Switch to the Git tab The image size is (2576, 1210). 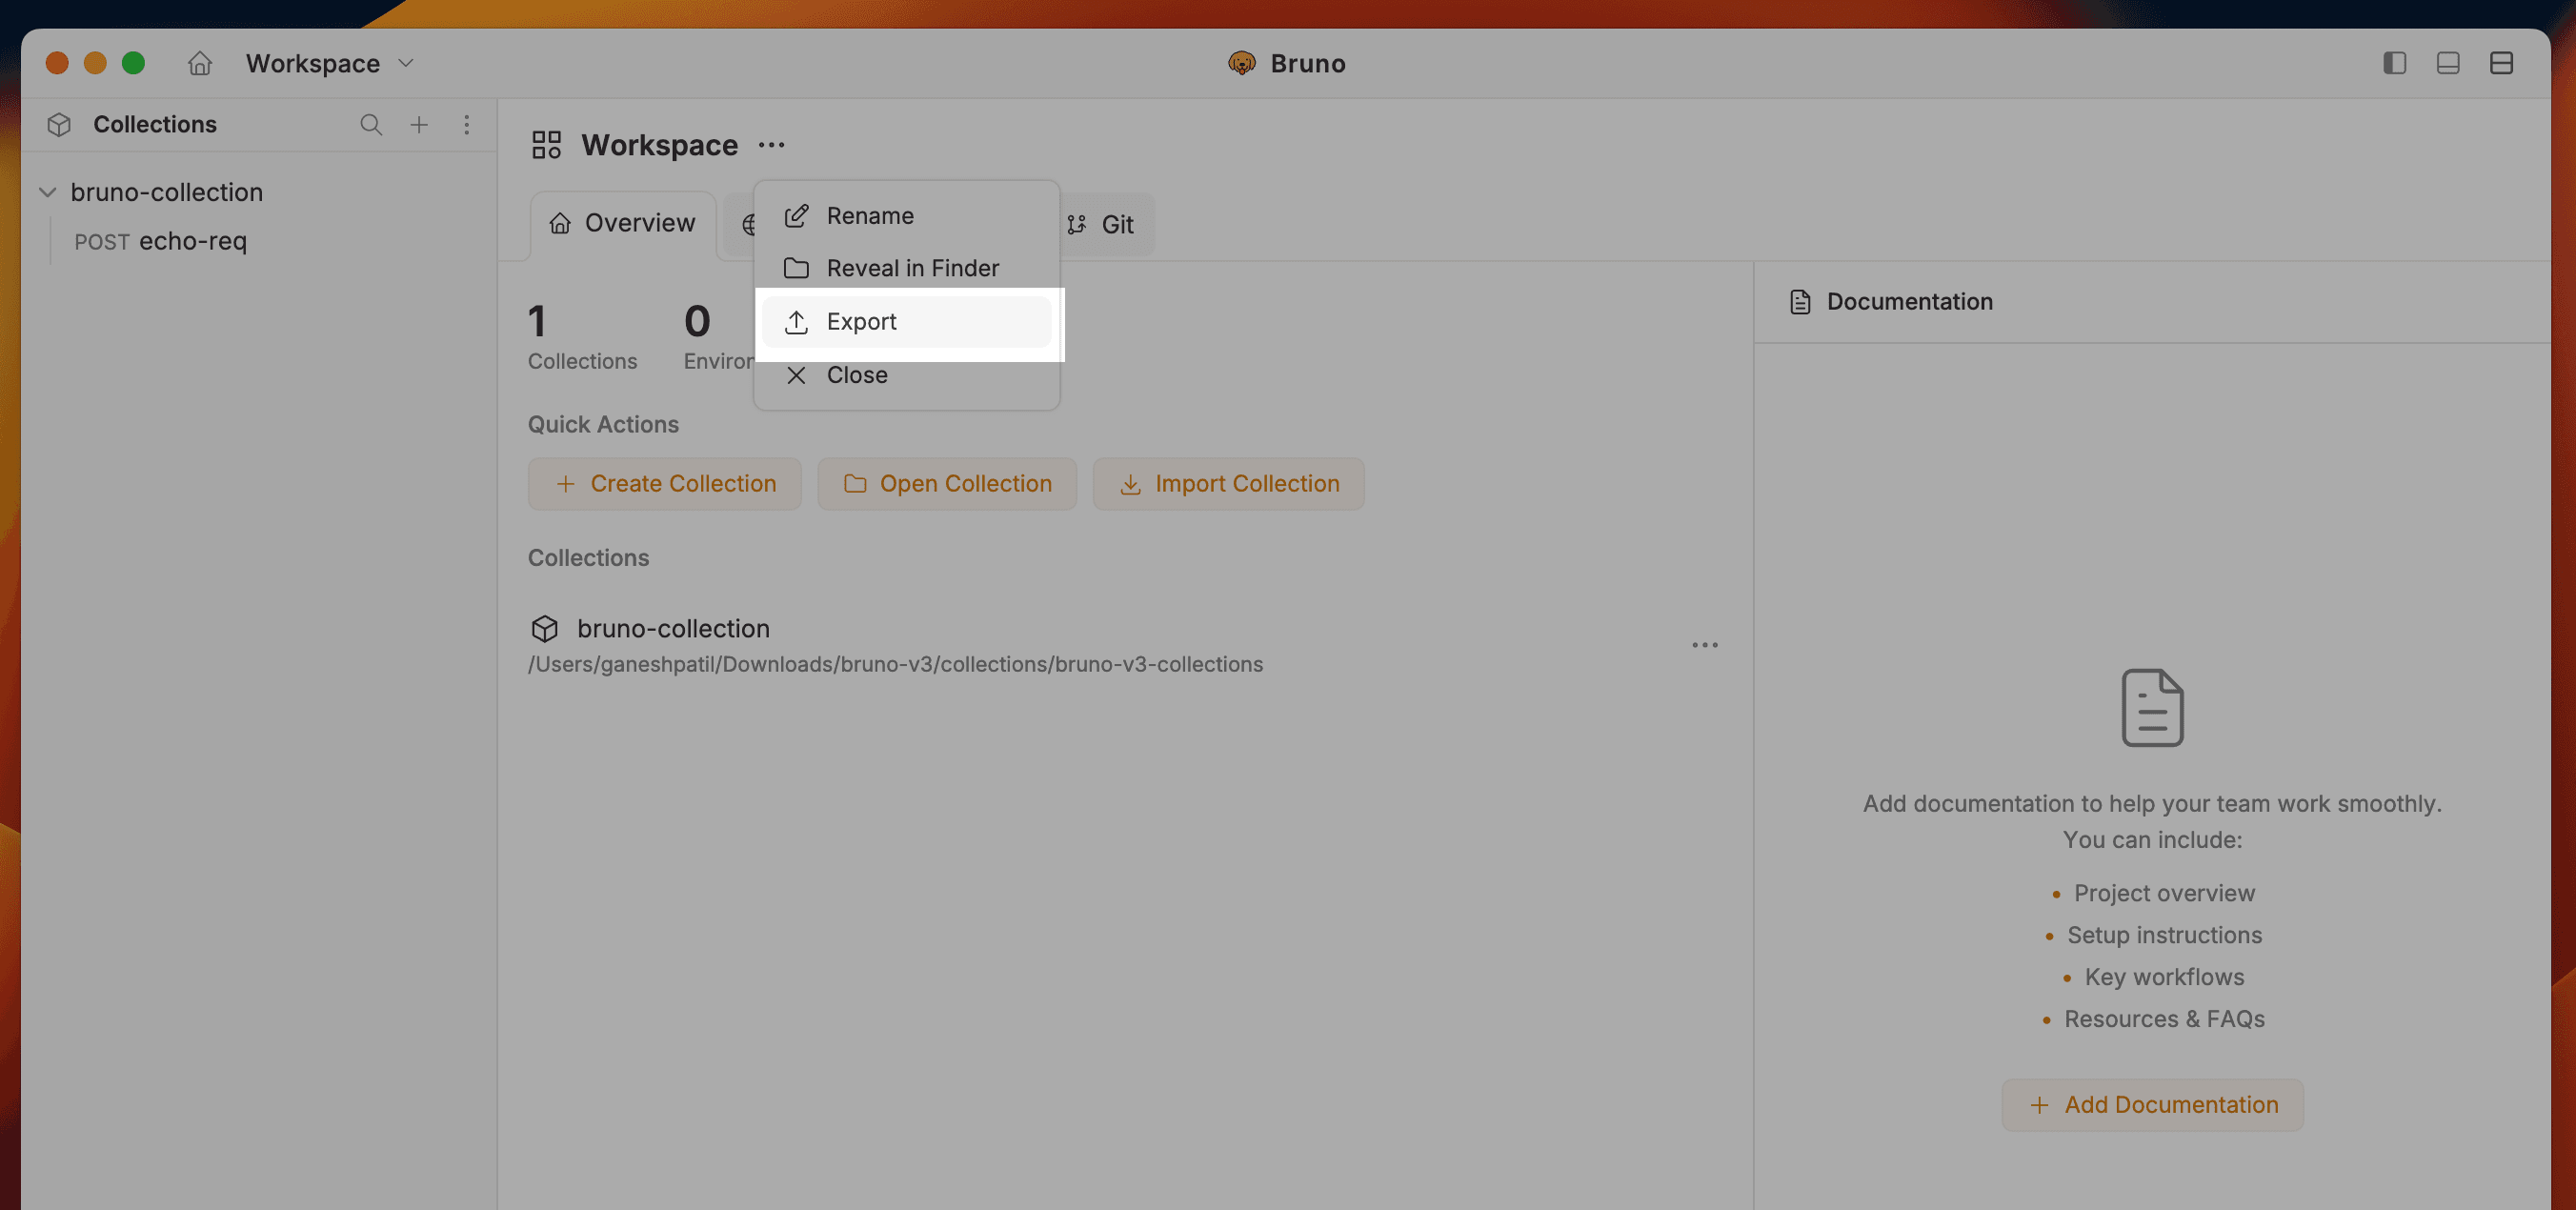[1104, 224]
